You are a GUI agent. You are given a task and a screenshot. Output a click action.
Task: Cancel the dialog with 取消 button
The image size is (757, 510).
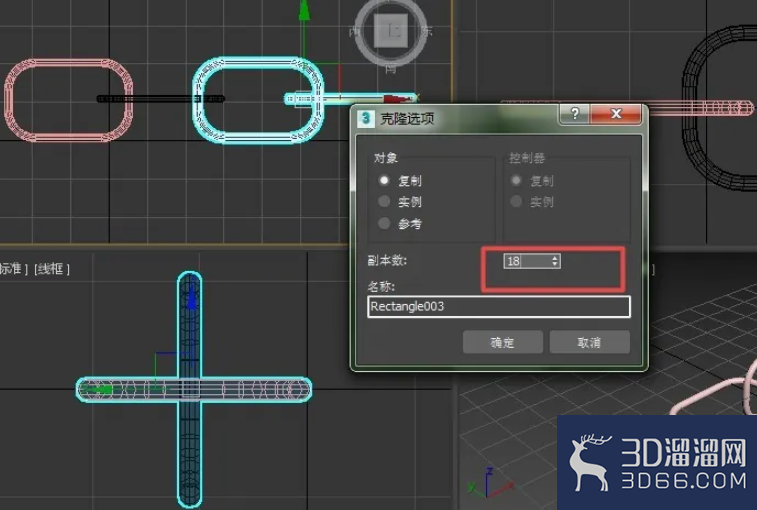pyautogui.click(x=589, y=342)
